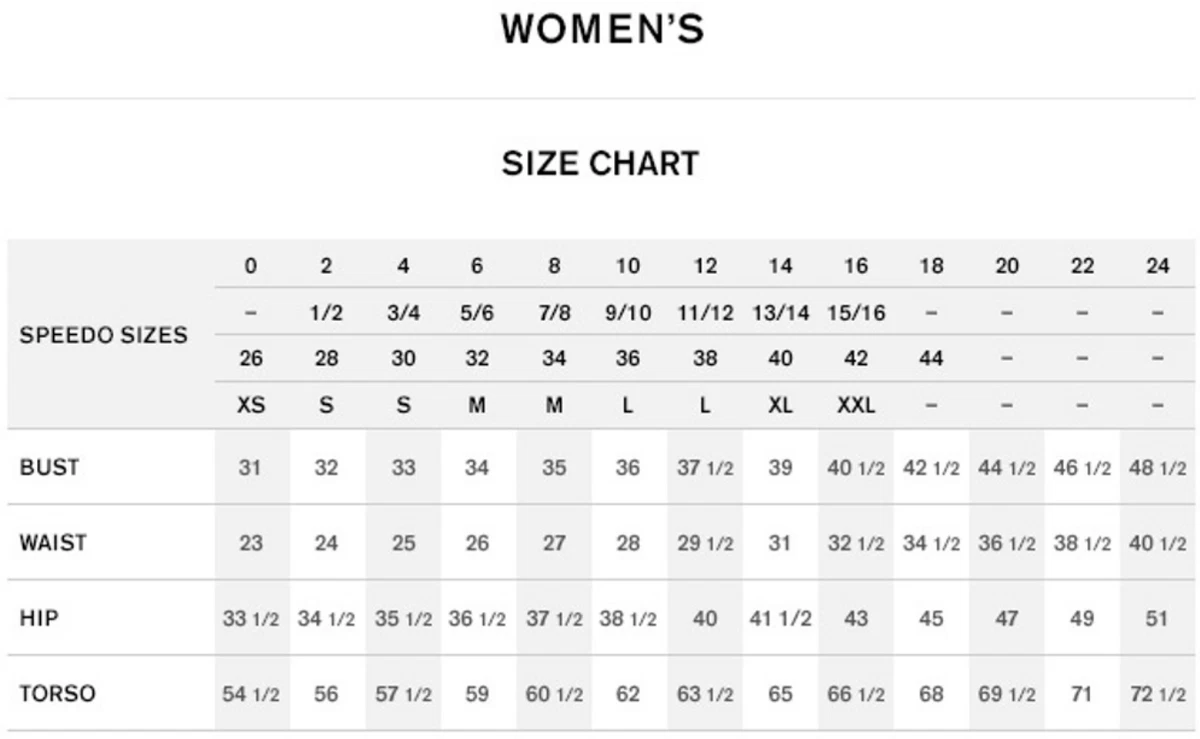Select the TORSO row label

[58, 693]
